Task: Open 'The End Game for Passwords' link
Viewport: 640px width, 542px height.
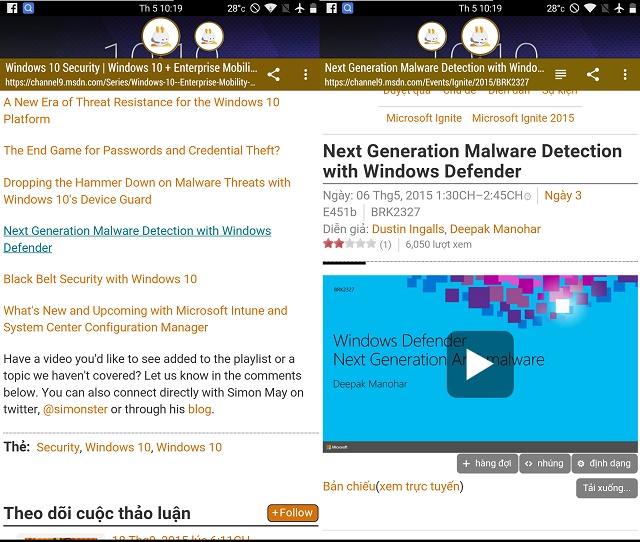Action: pyautogui.click(x=142, y=150)
